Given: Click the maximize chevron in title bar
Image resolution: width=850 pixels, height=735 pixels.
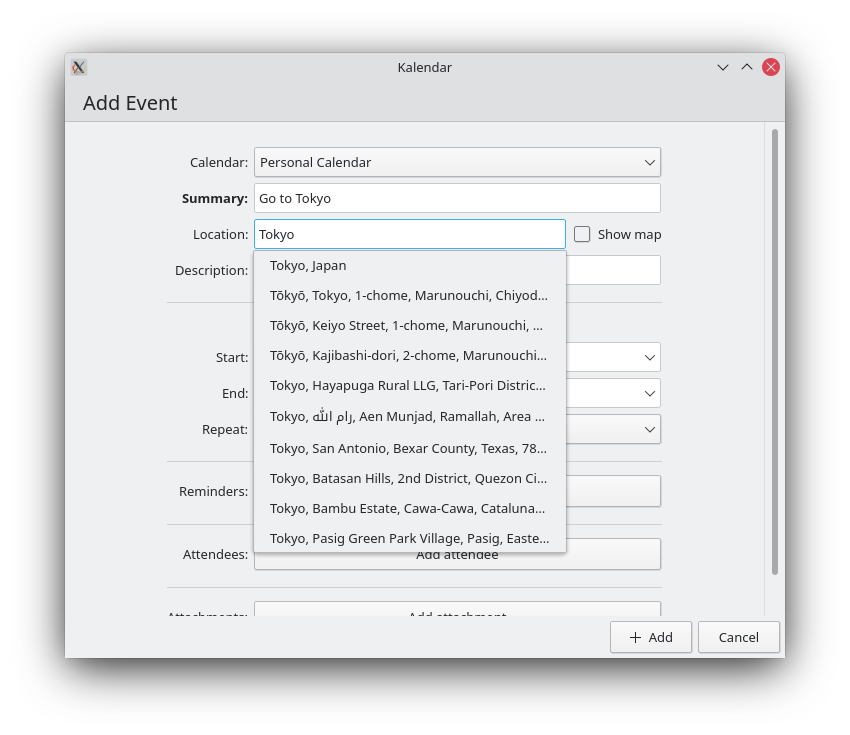Looking at the screenshot, I should 747,67.
